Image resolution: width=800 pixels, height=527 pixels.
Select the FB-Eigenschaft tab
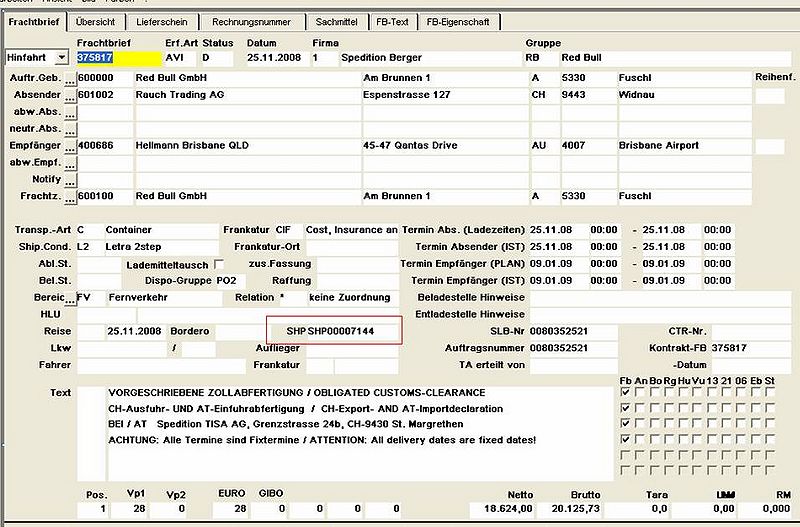(x=458, y=22)
